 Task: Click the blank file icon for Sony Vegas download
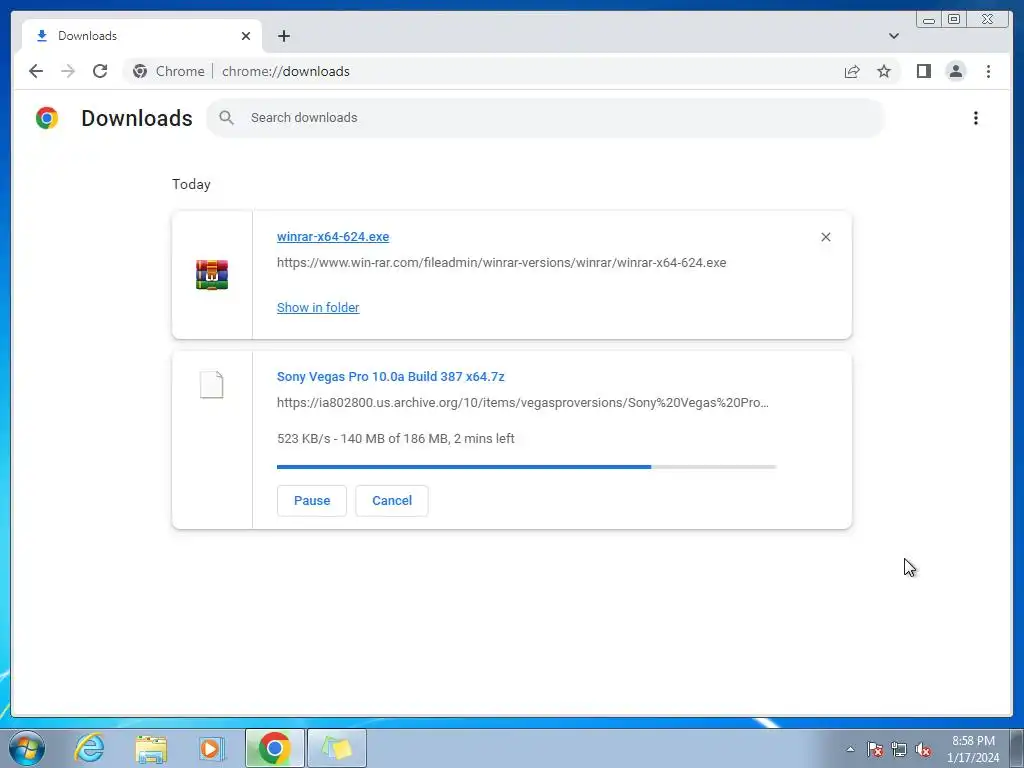pyautogui.click(x=212, y=385)
